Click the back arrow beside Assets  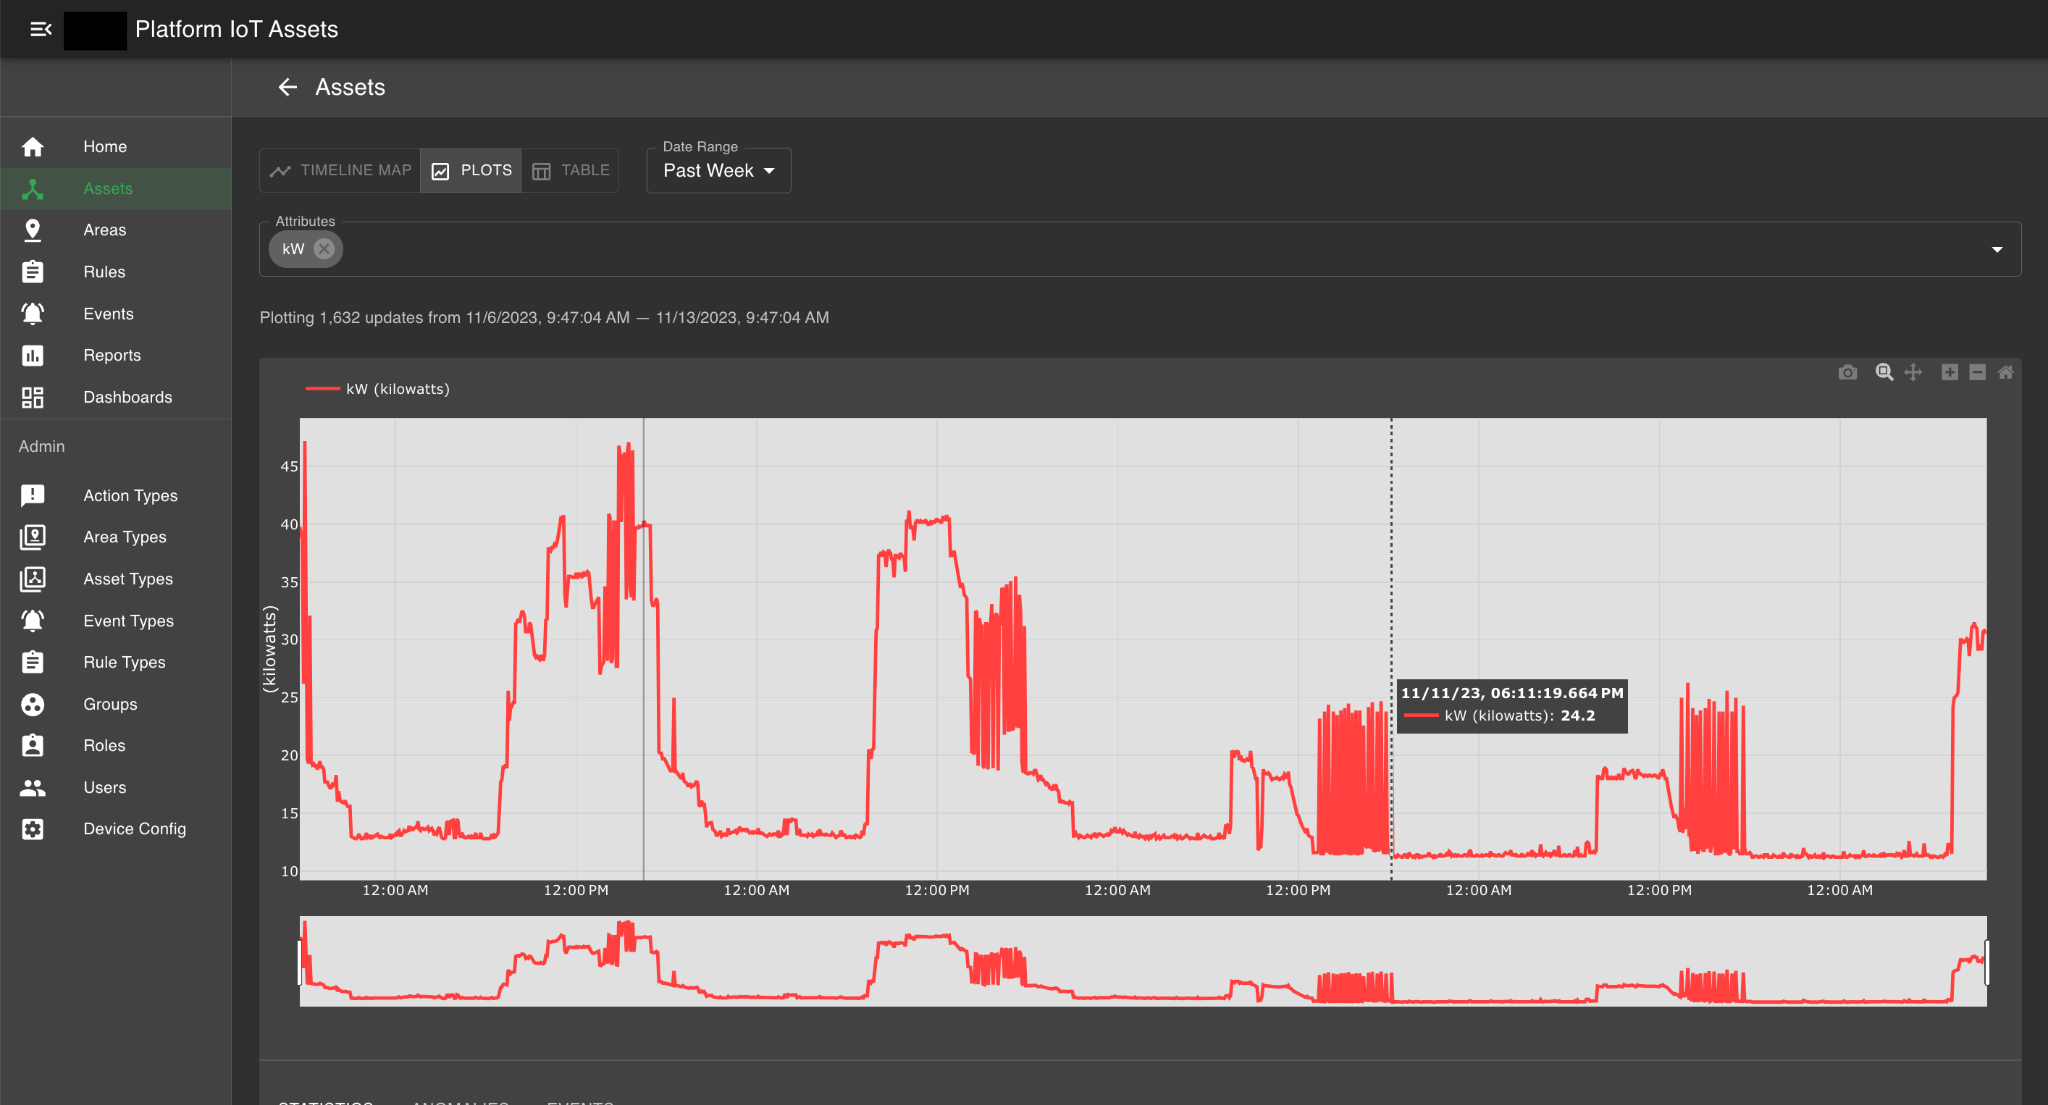click(288, 87)
